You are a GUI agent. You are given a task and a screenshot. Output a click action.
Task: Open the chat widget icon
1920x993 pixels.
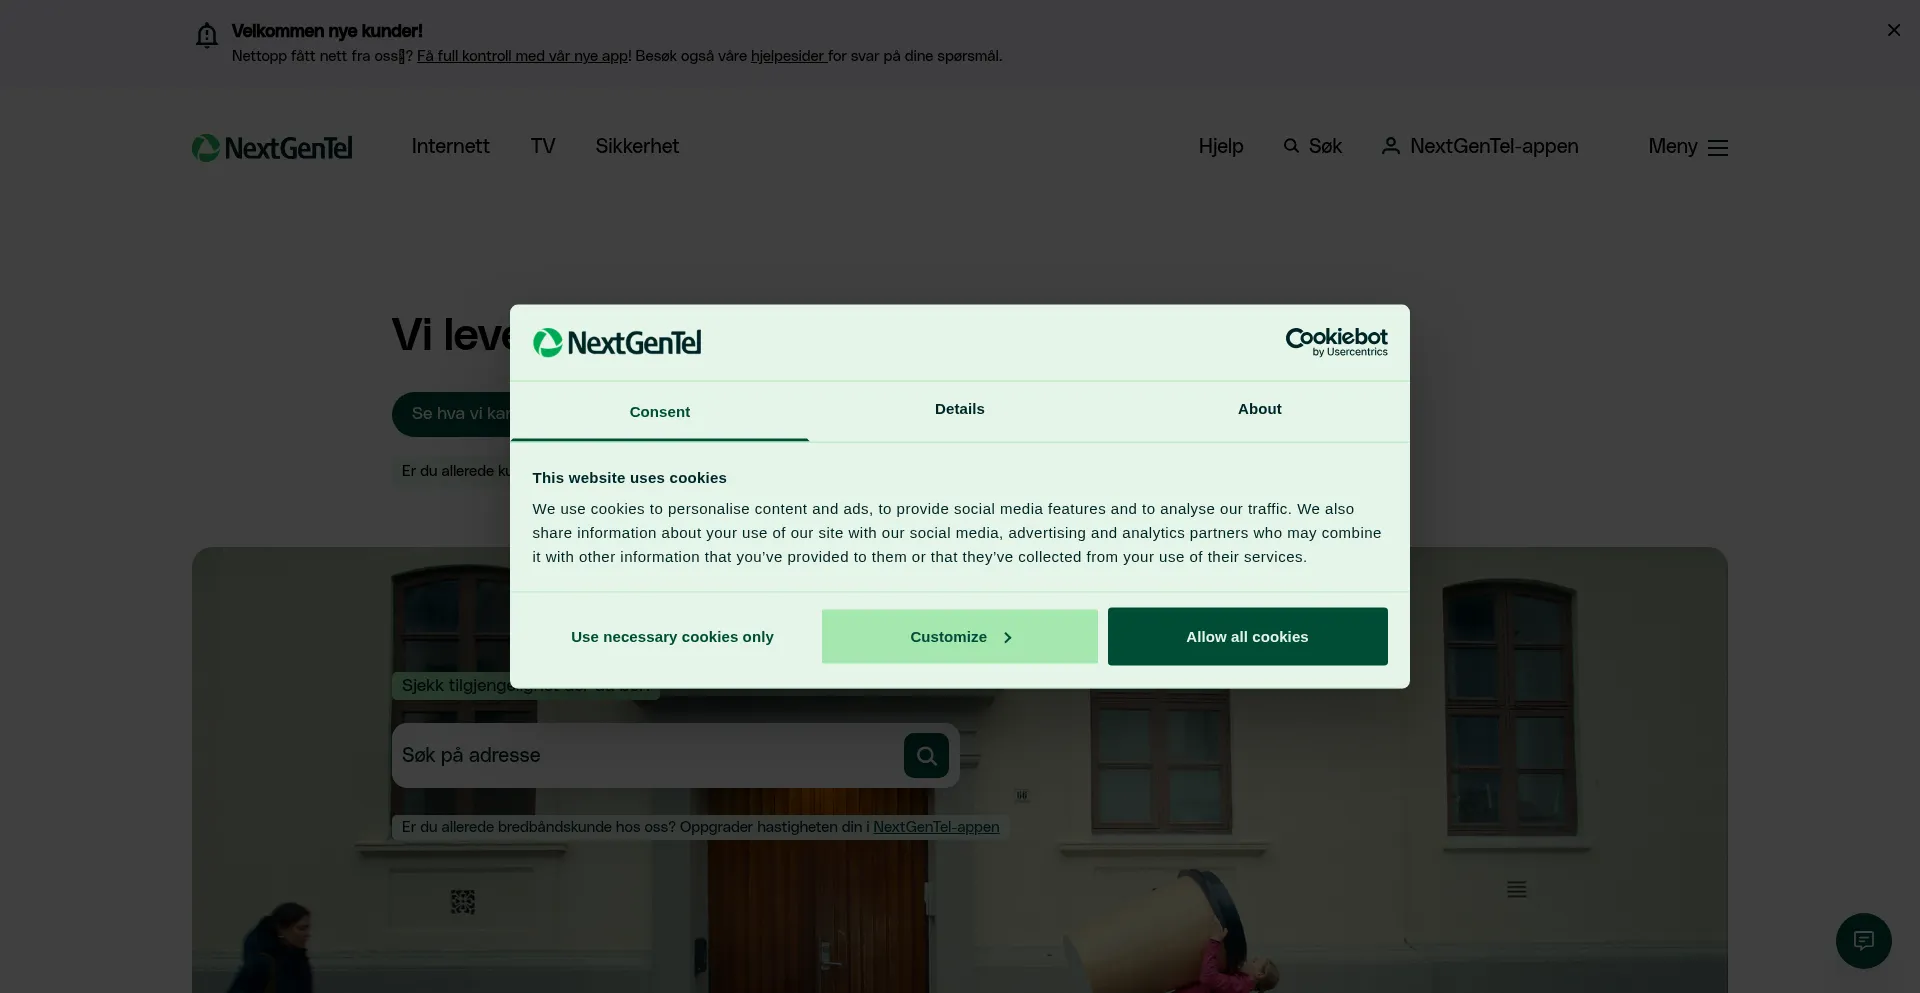pos(1863,940)
